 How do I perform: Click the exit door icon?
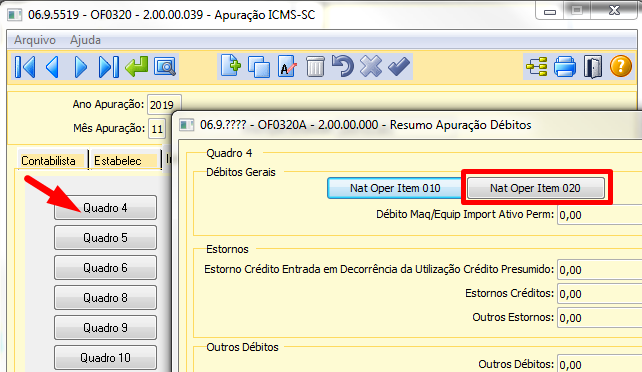pos(593,66)
